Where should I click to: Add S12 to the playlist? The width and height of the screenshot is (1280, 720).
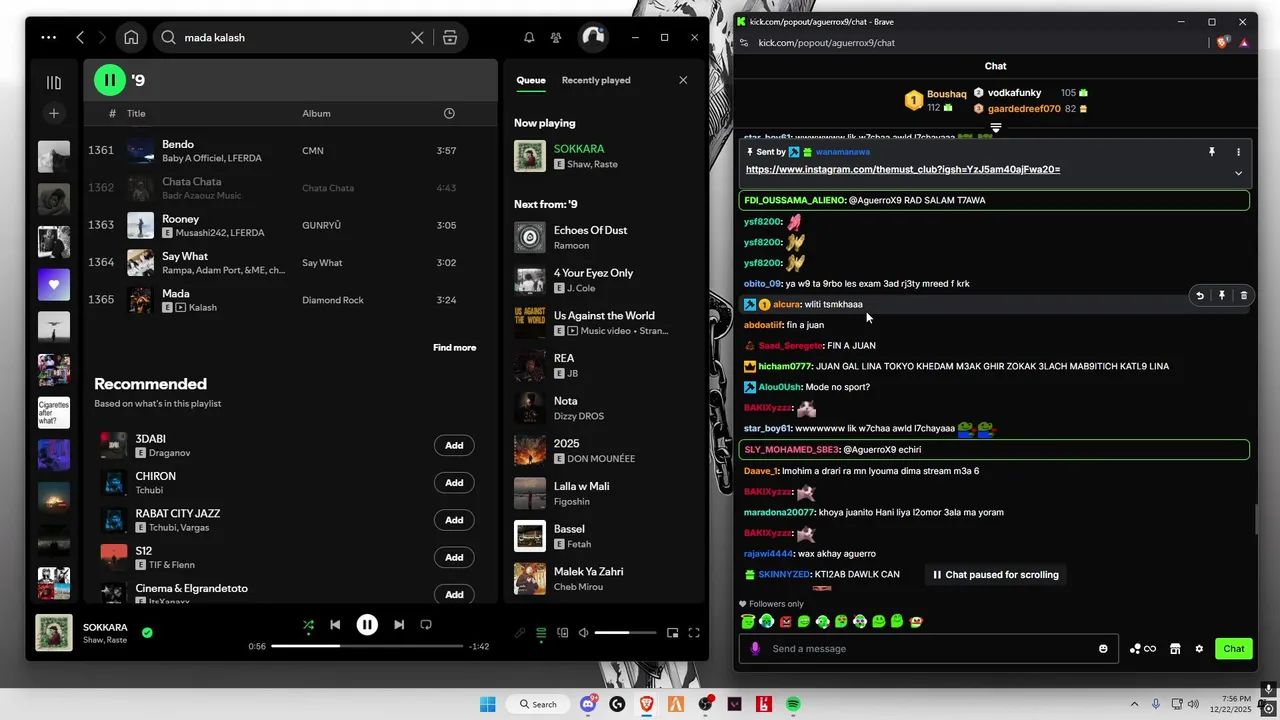tap(454, 557)
